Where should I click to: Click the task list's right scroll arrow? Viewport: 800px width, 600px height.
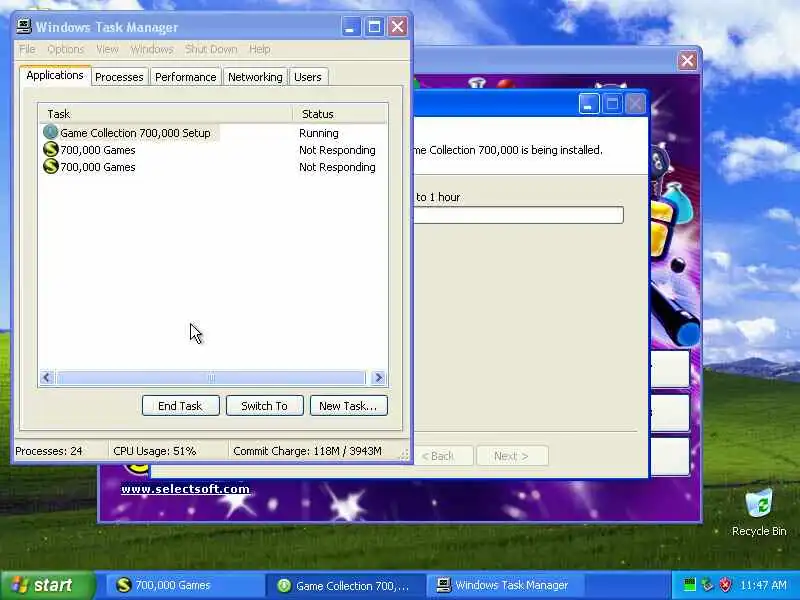(x=379, y=378)
